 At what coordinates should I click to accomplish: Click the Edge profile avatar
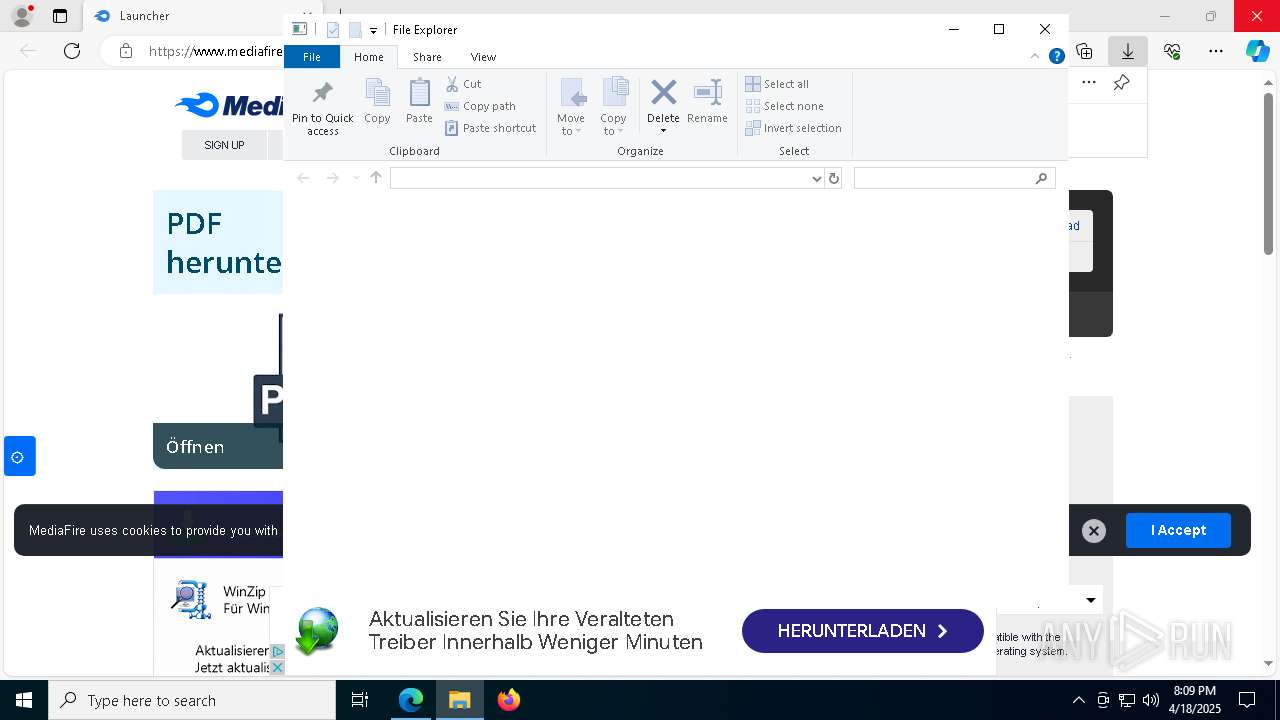tap(21, 16)
